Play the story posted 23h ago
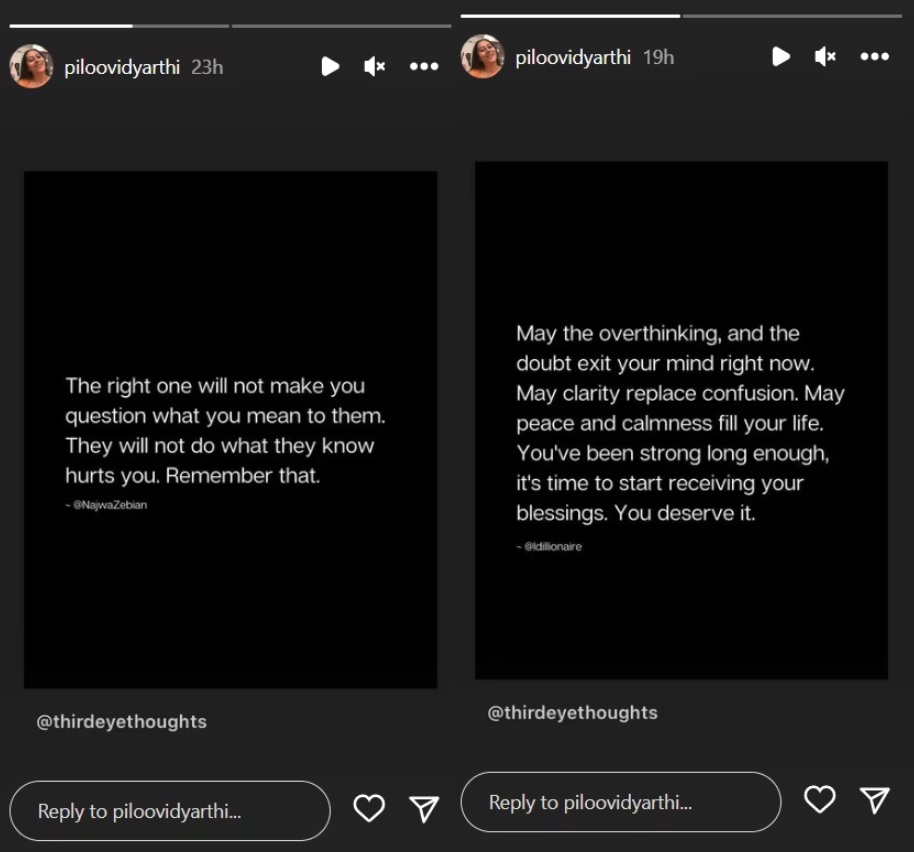914x852 pixels. click(330, 67)
